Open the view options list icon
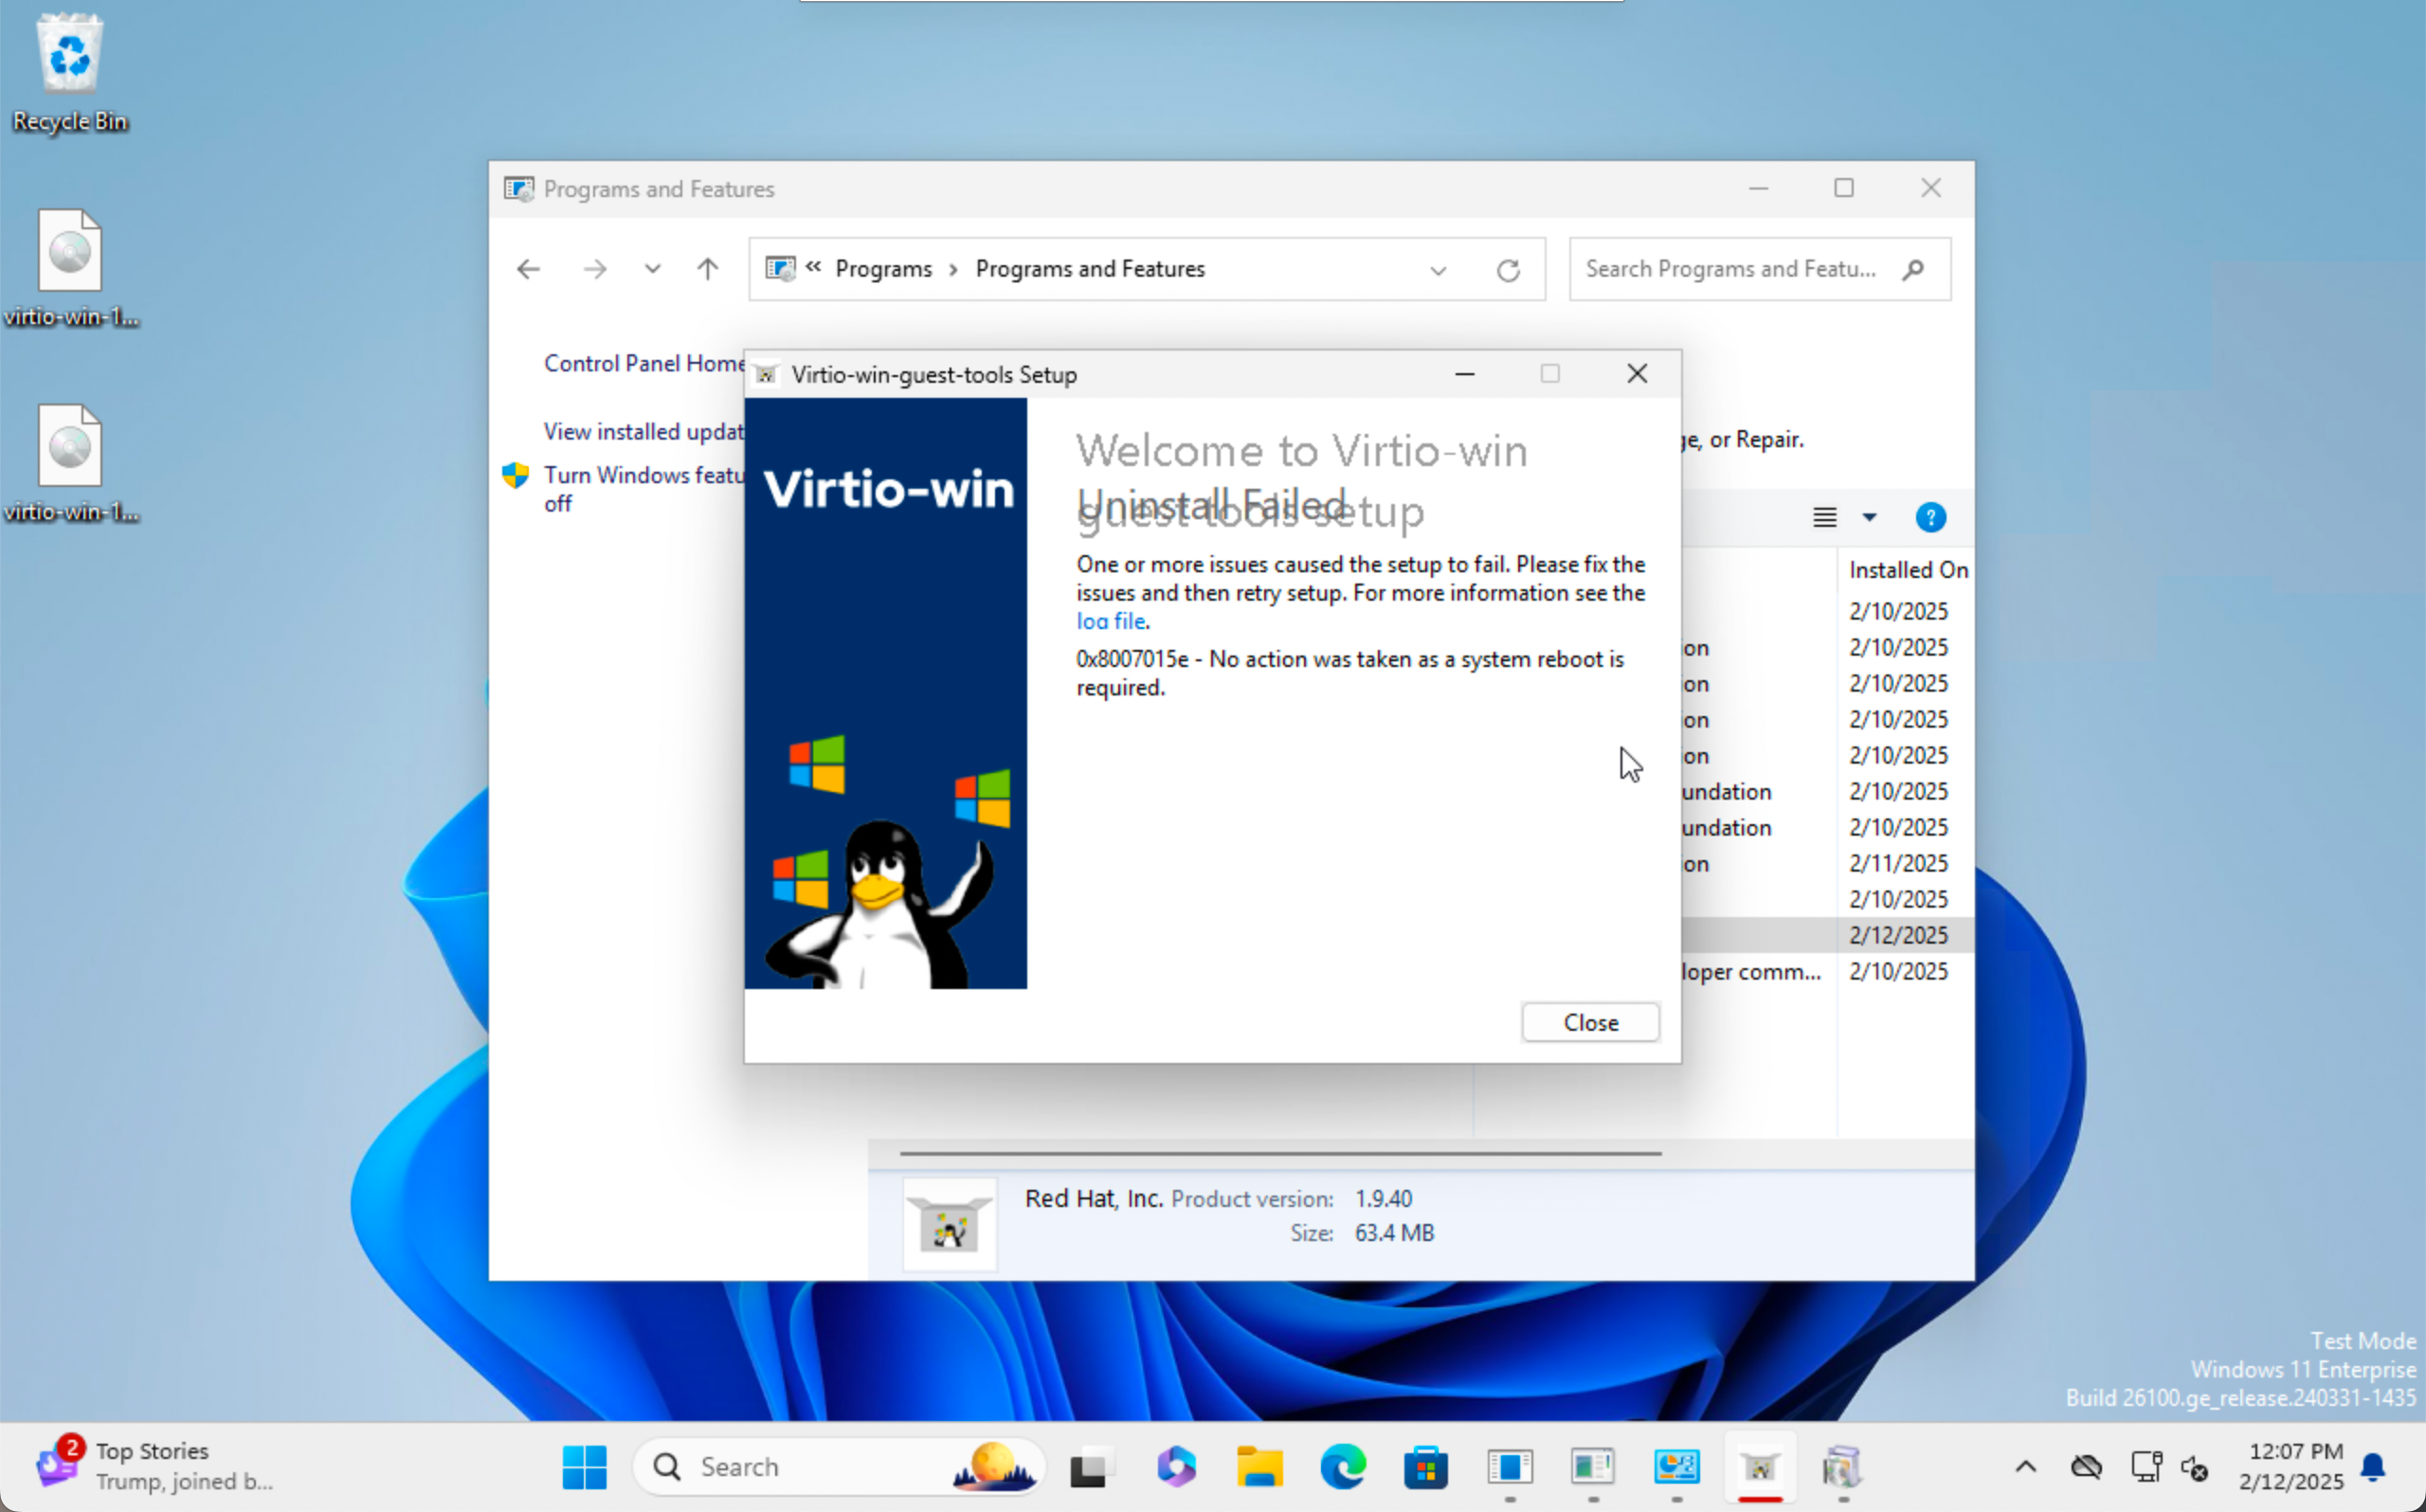This screenshot has width=2426, height=1512. pos(1824,517)
